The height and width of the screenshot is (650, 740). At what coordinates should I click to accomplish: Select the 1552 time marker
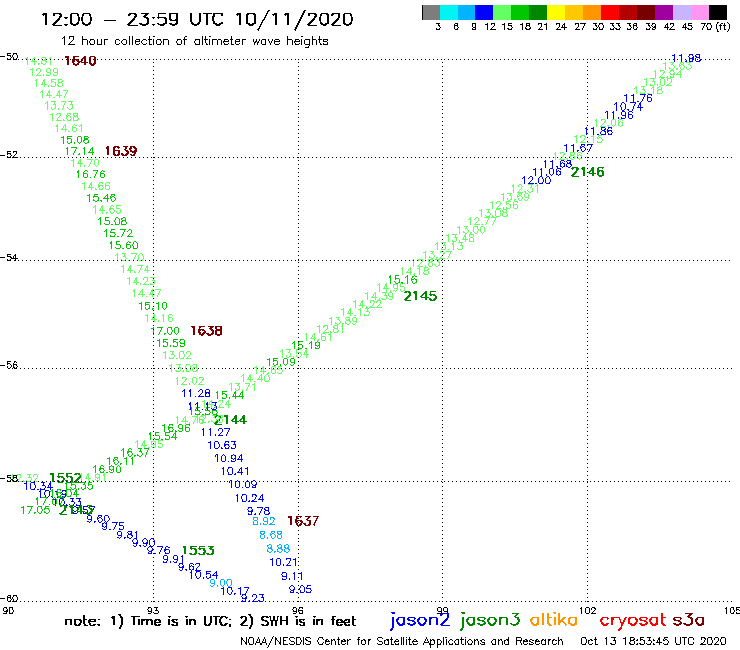(x=66, y=478)
